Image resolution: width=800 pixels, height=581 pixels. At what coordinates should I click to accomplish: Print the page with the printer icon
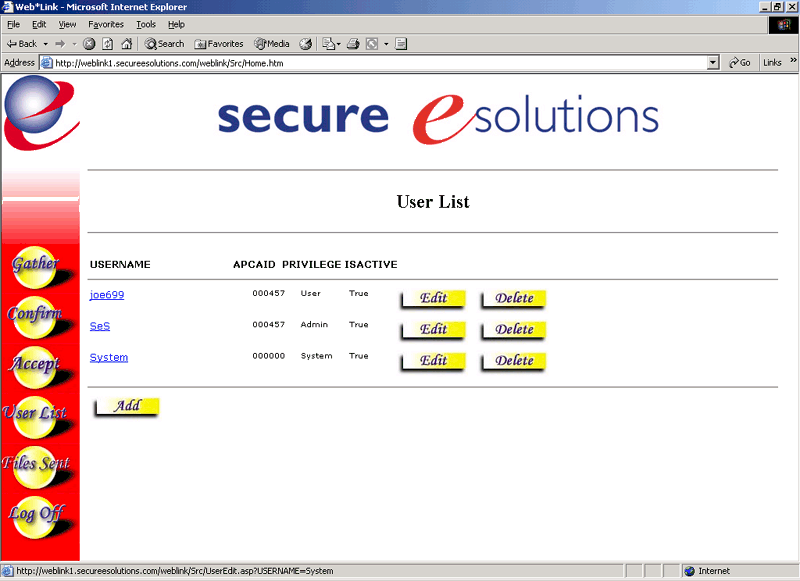pyautogui.click(x=353, y=44)
